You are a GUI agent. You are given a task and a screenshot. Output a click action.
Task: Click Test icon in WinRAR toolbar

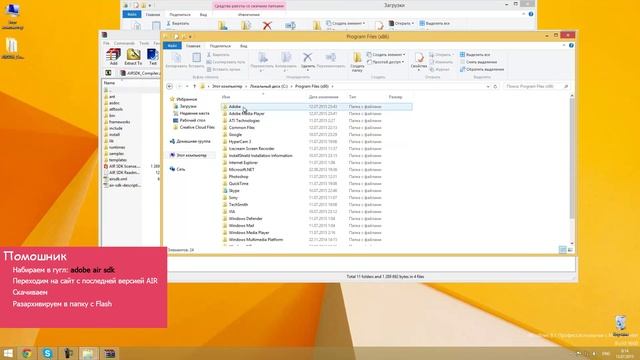point(153,56)
